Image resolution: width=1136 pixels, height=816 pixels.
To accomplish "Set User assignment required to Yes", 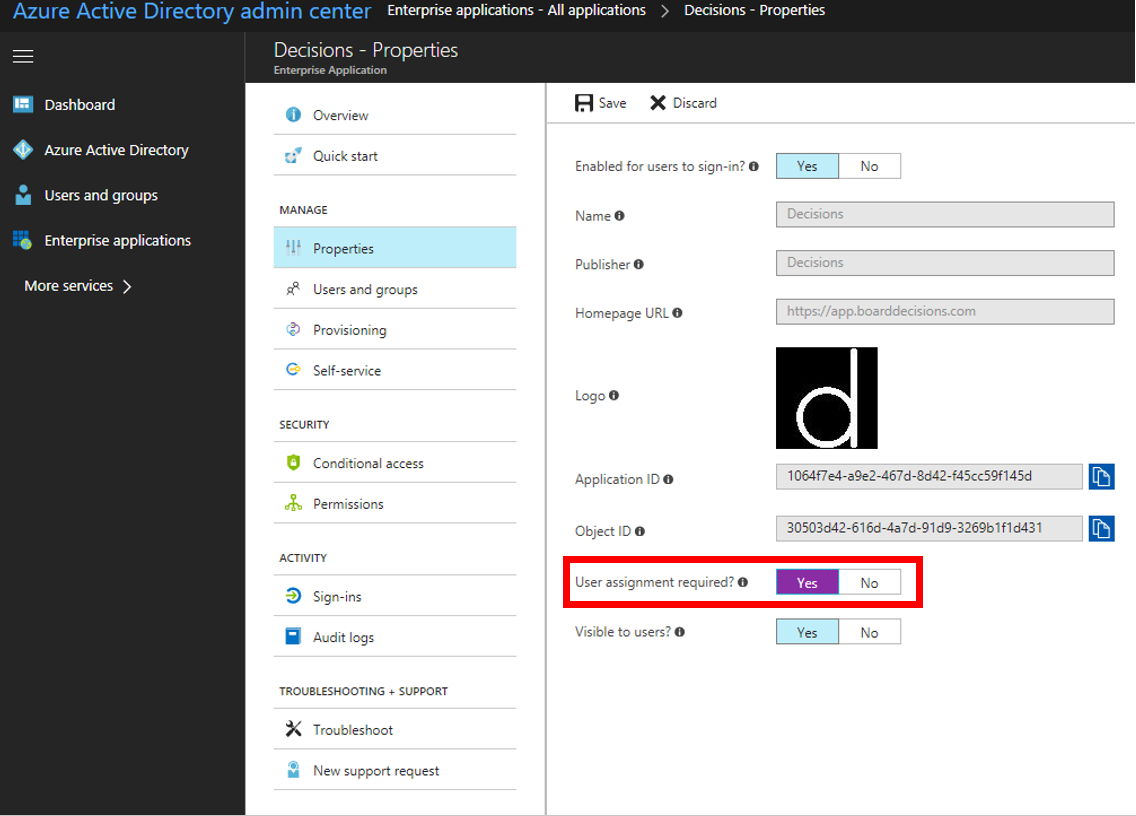I will (807, 583).
